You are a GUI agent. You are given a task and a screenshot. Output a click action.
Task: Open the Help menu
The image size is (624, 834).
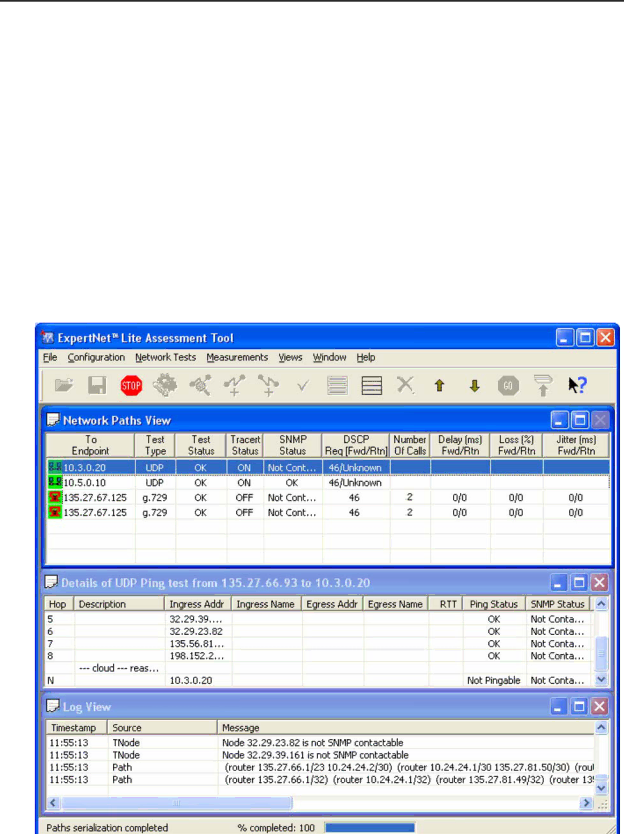(365, 357)
